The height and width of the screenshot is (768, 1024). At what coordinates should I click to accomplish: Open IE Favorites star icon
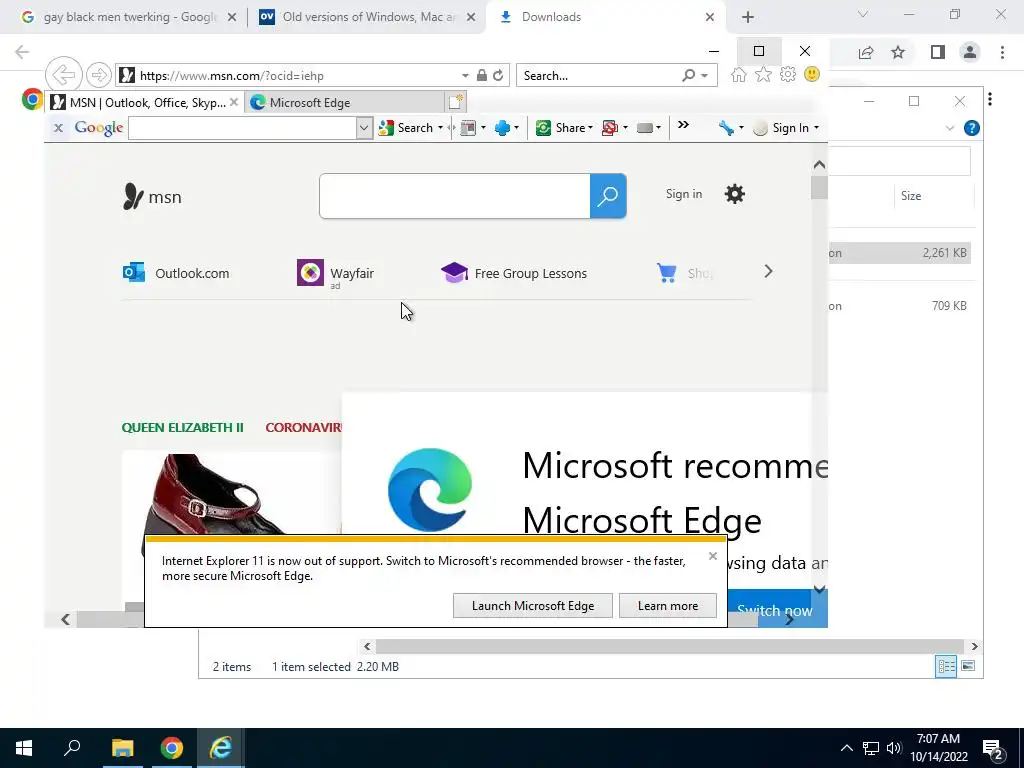point(763,74)
